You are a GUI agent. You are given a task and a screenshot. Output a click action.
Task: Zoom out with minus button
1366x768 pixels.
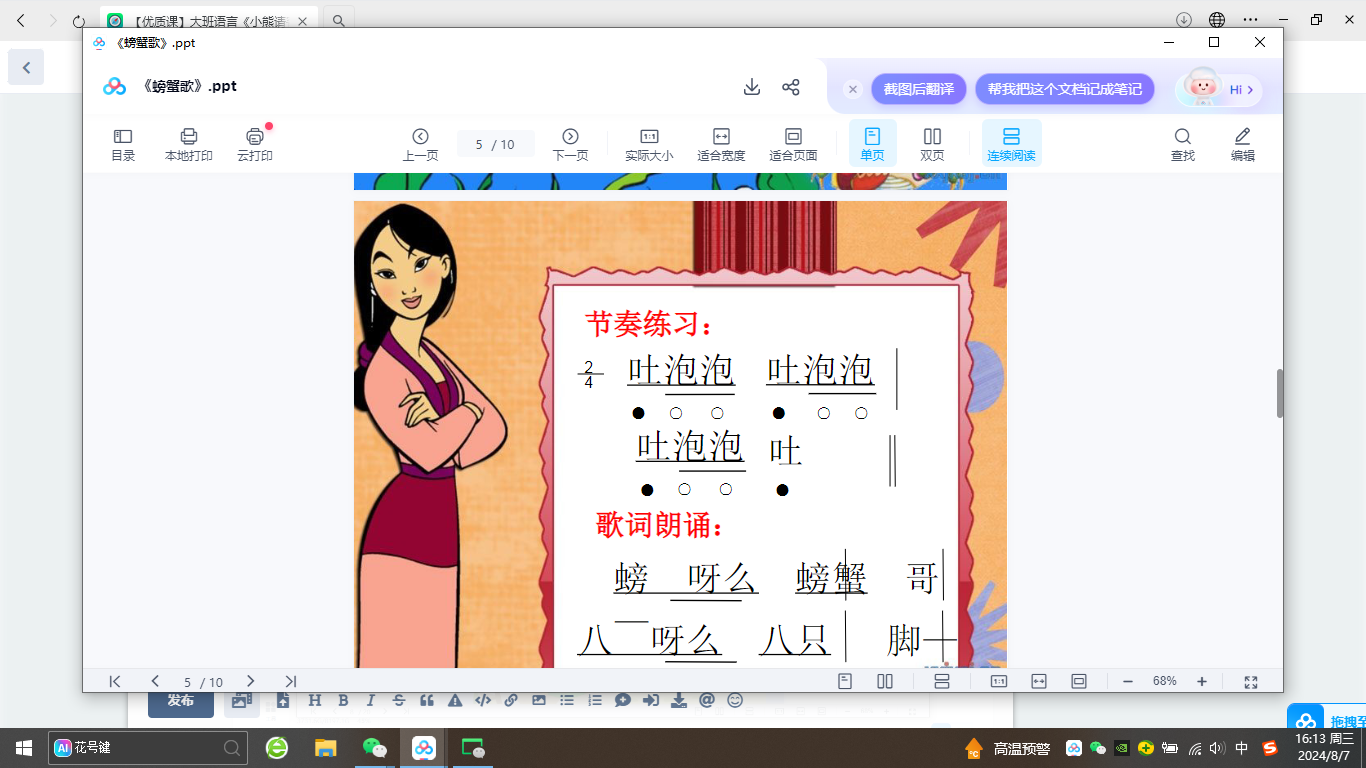pyautogui.click(x=1128, y=681)
